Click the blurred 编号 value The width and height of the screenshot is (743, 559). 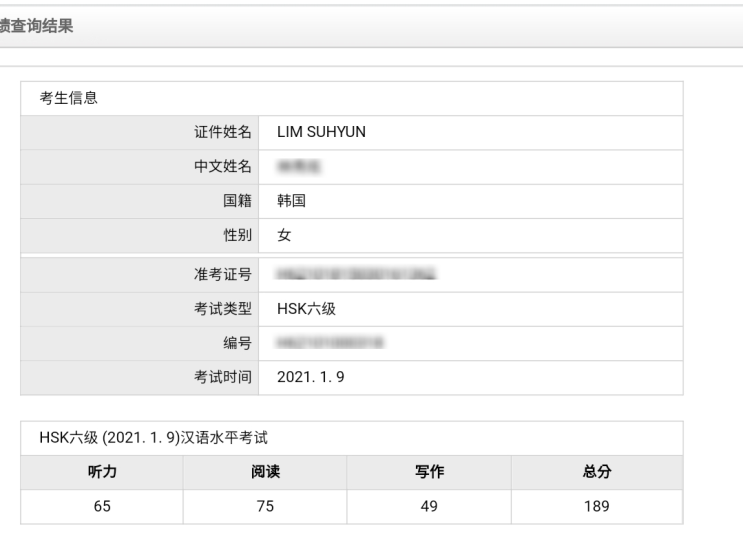(x=330, y=343)
